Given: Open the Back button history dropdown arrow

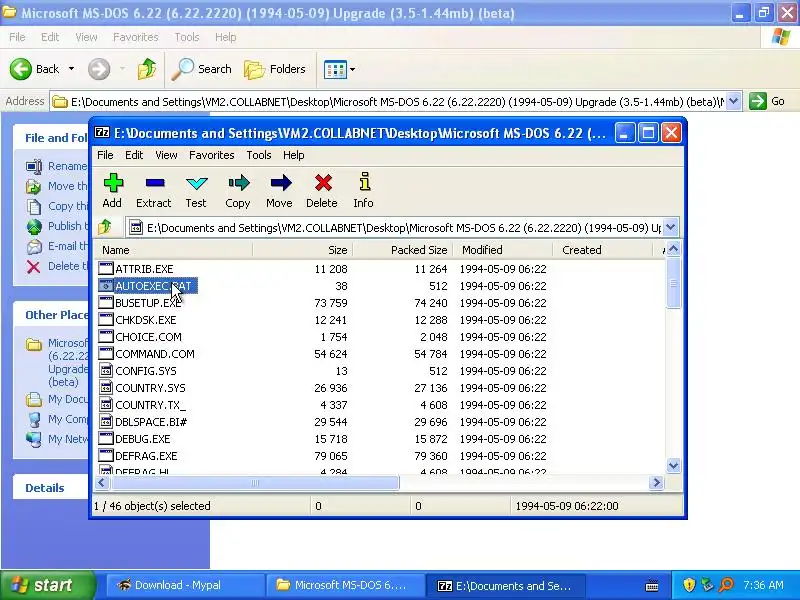Looking at the screenshot, I should pos(71,69).
